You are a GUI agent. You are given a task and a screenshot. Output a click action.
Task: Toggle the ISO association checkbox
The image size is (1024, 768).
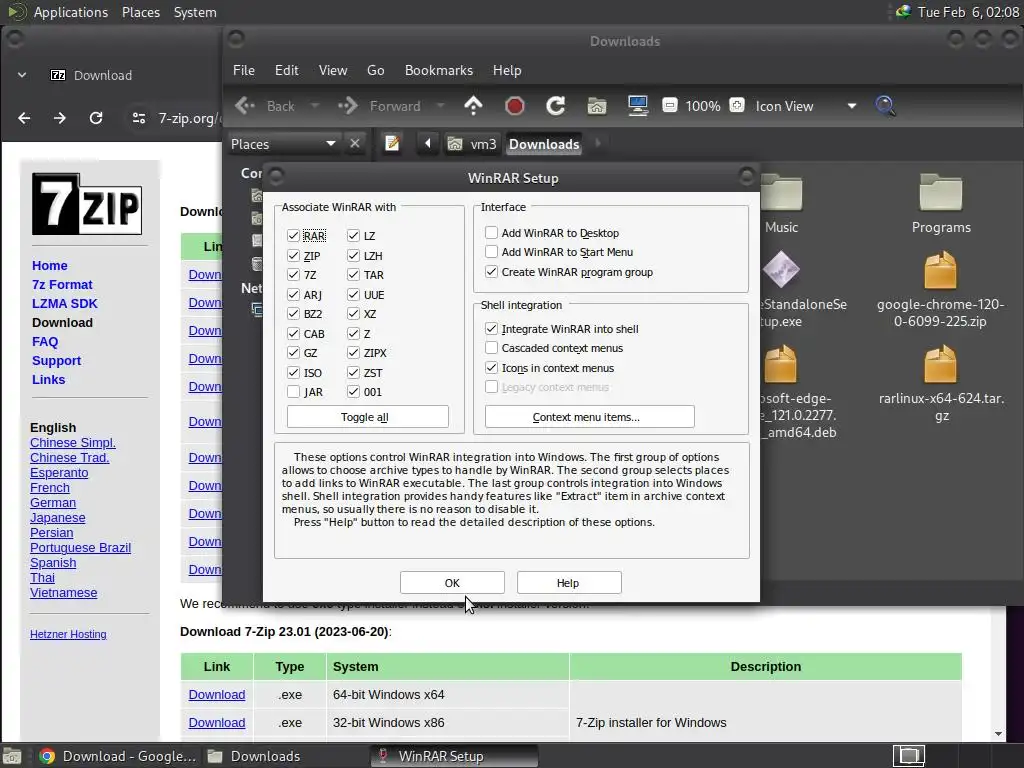click(293, 372)
